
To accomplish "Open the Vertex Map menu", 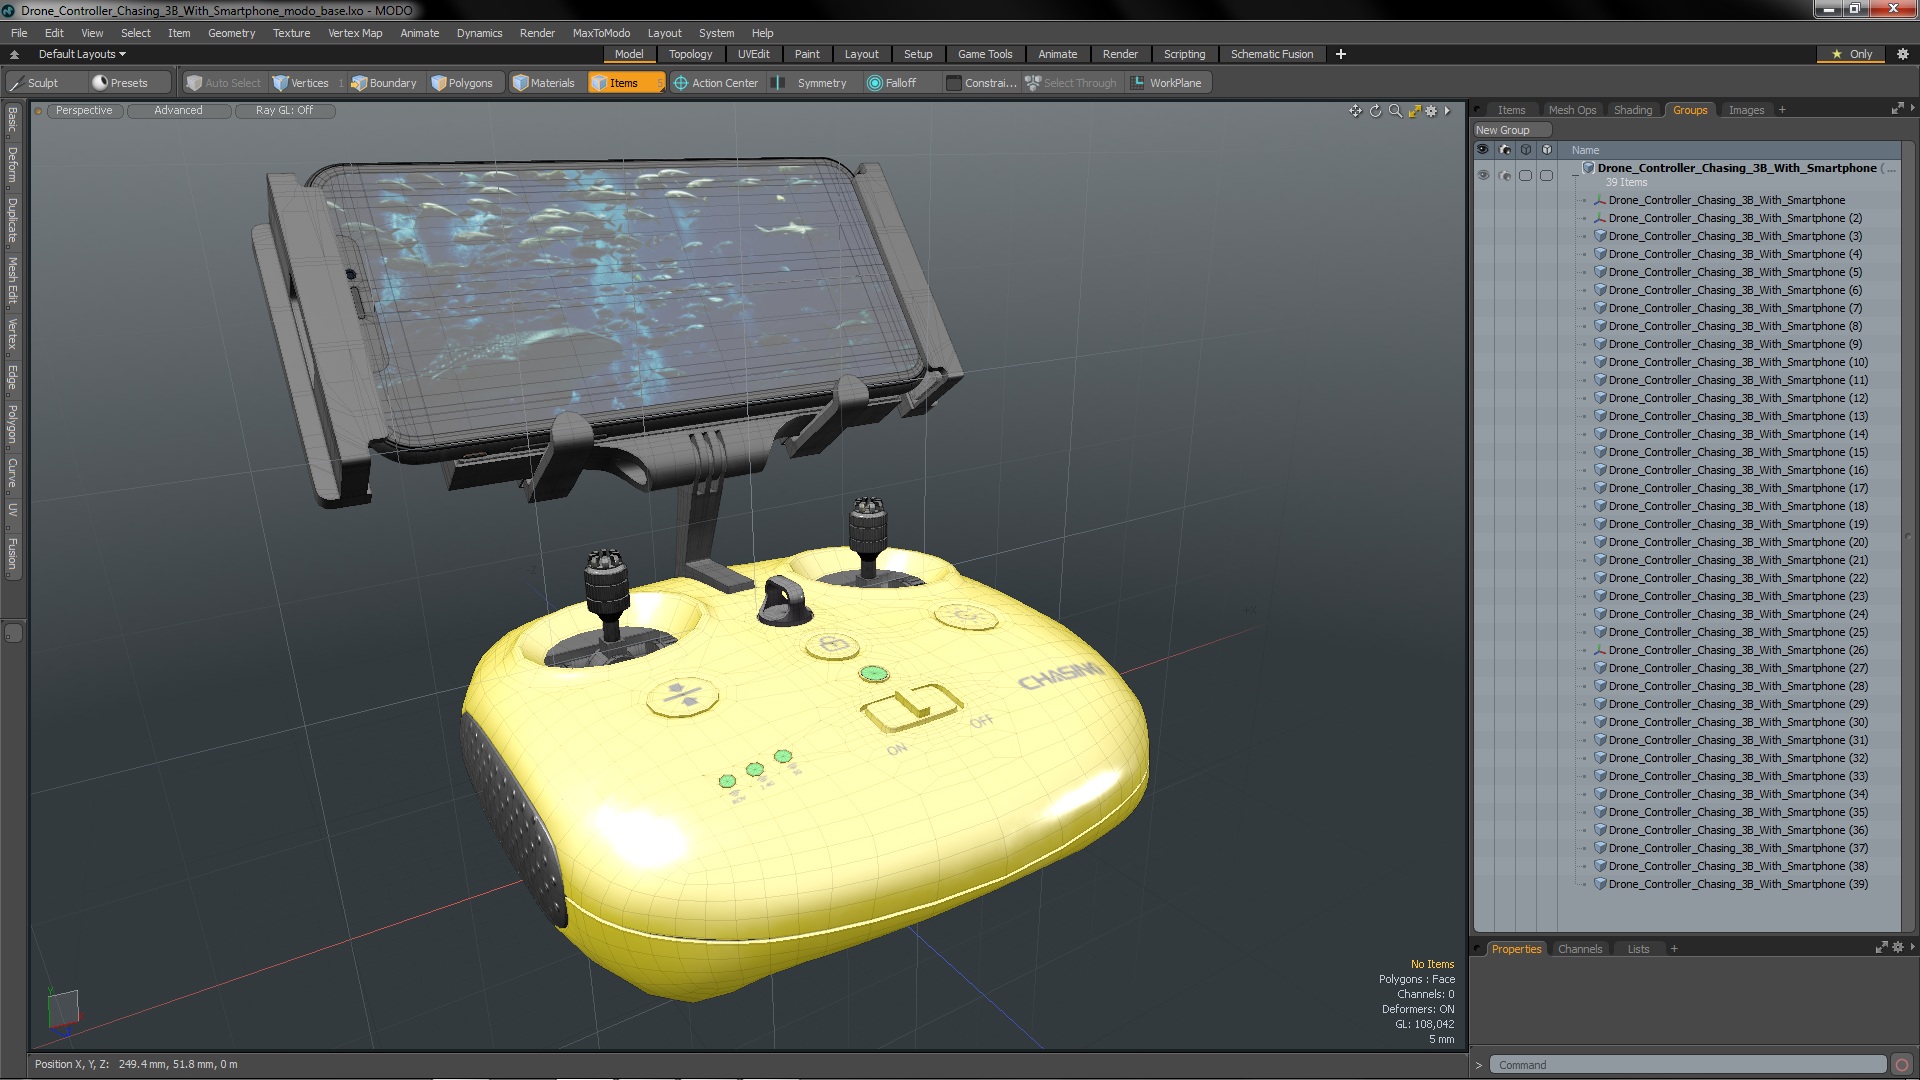I will [x=355, y=33].
